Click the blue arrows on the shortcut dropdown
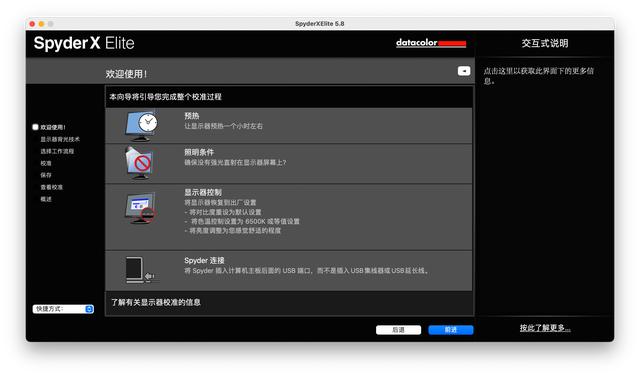 pos(89,309)
